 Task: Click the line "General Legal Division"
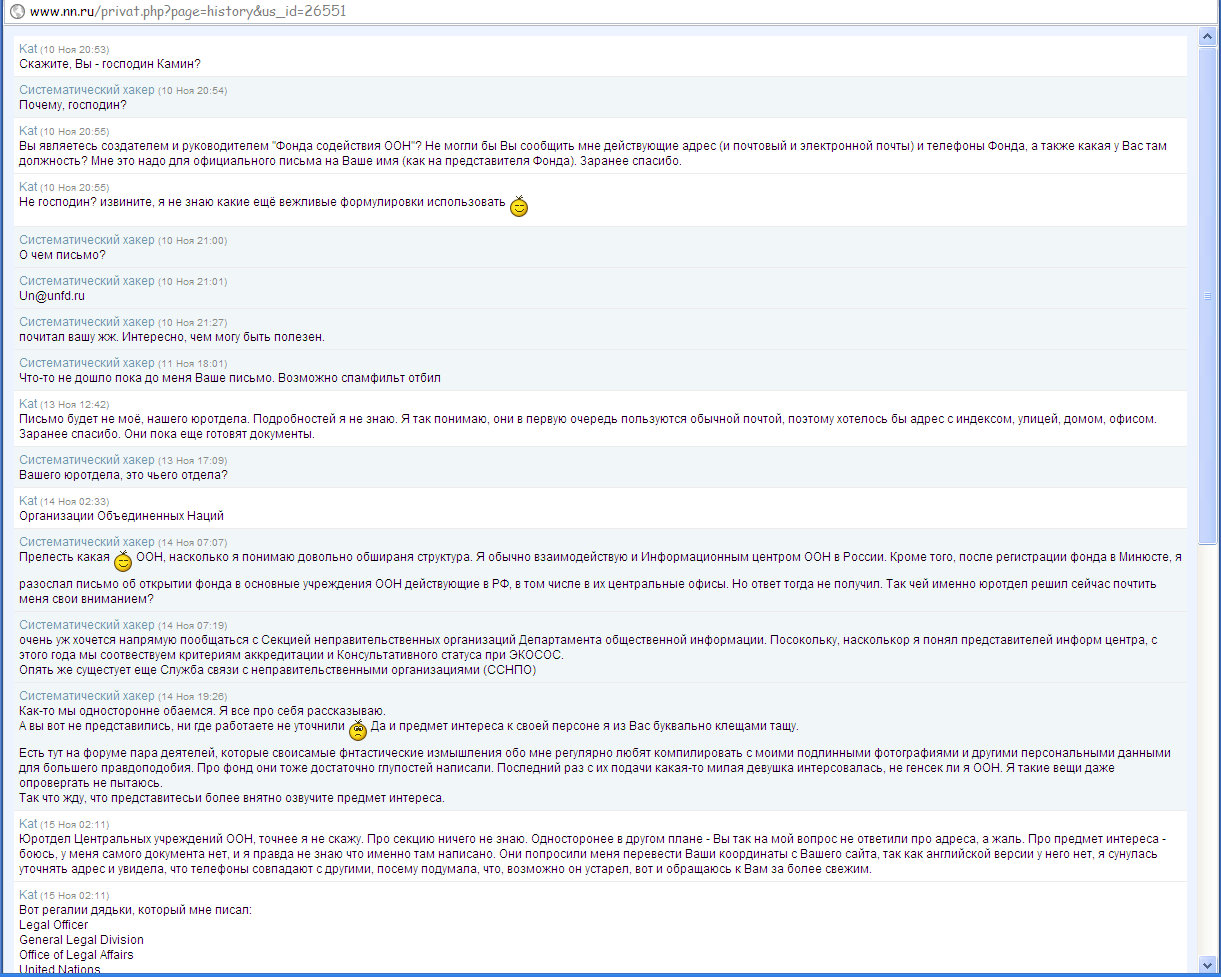click(x=81, y=940)
